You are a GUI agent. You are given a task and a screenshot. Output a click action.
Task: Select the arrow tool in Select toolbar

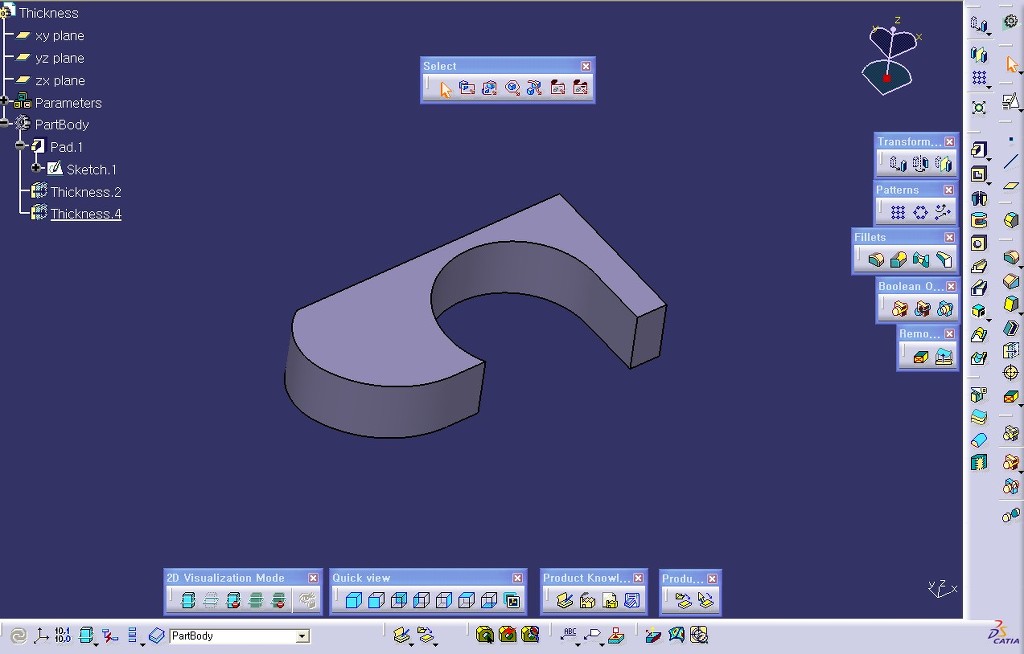445,89
